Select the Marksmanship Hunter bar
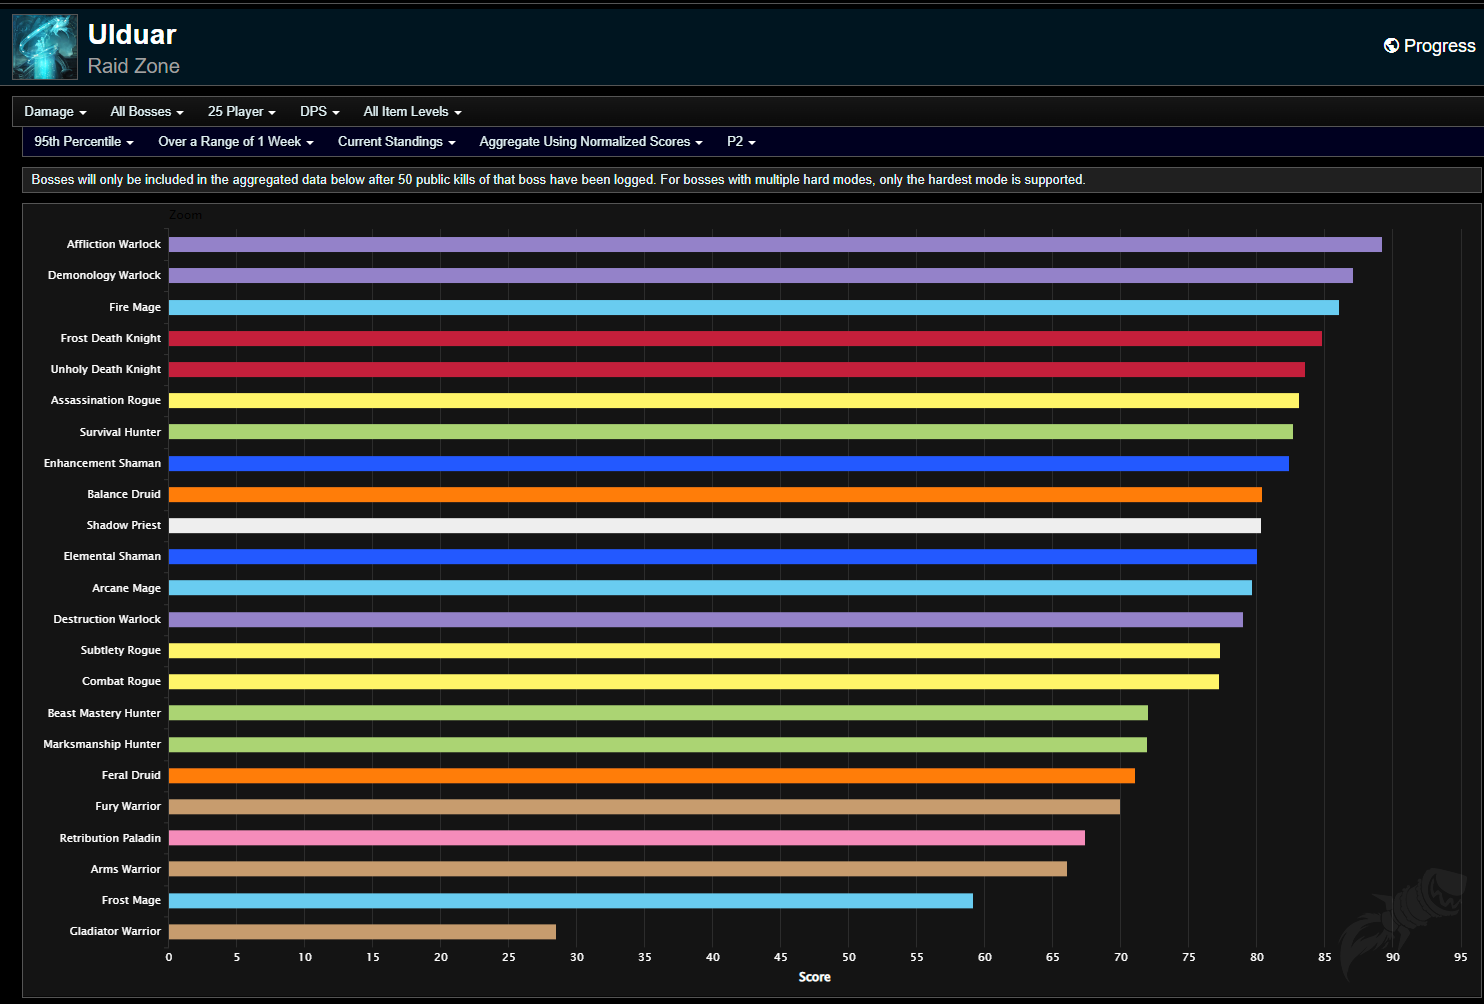This screenshot has height=1004, width=1484. 658,744
